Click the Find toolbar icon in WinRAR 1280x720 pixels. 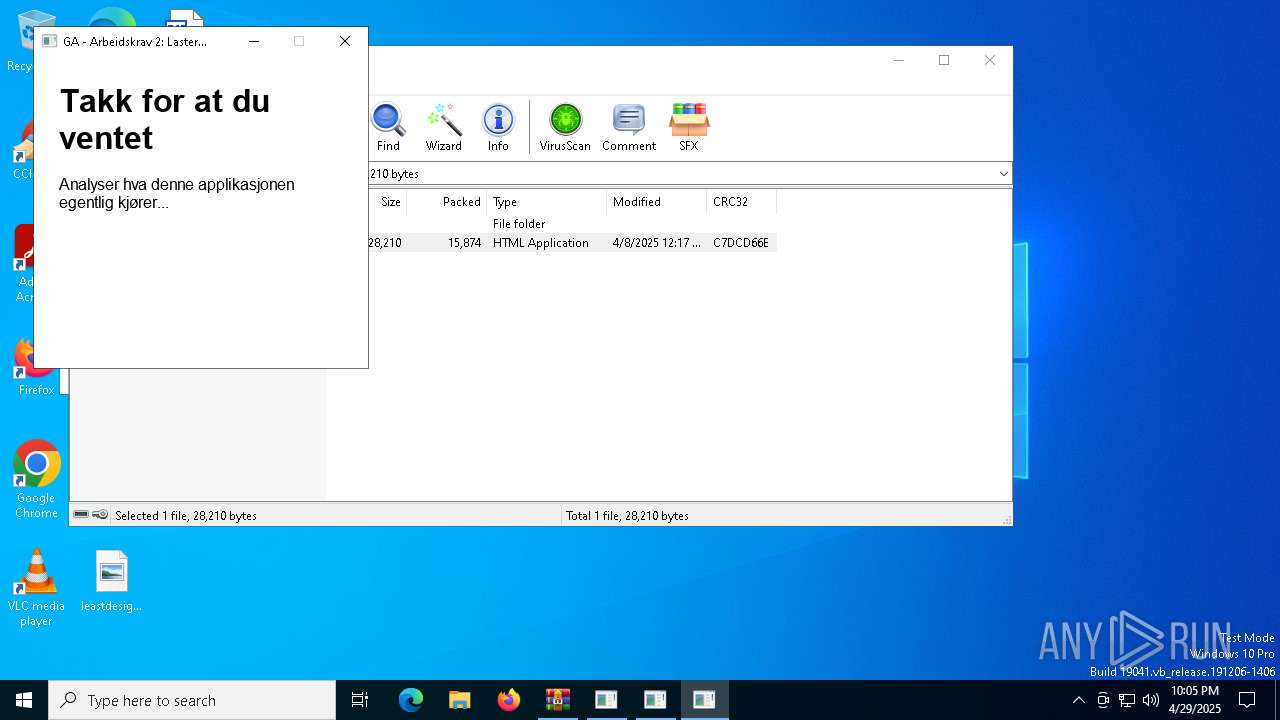pos(388,127)
